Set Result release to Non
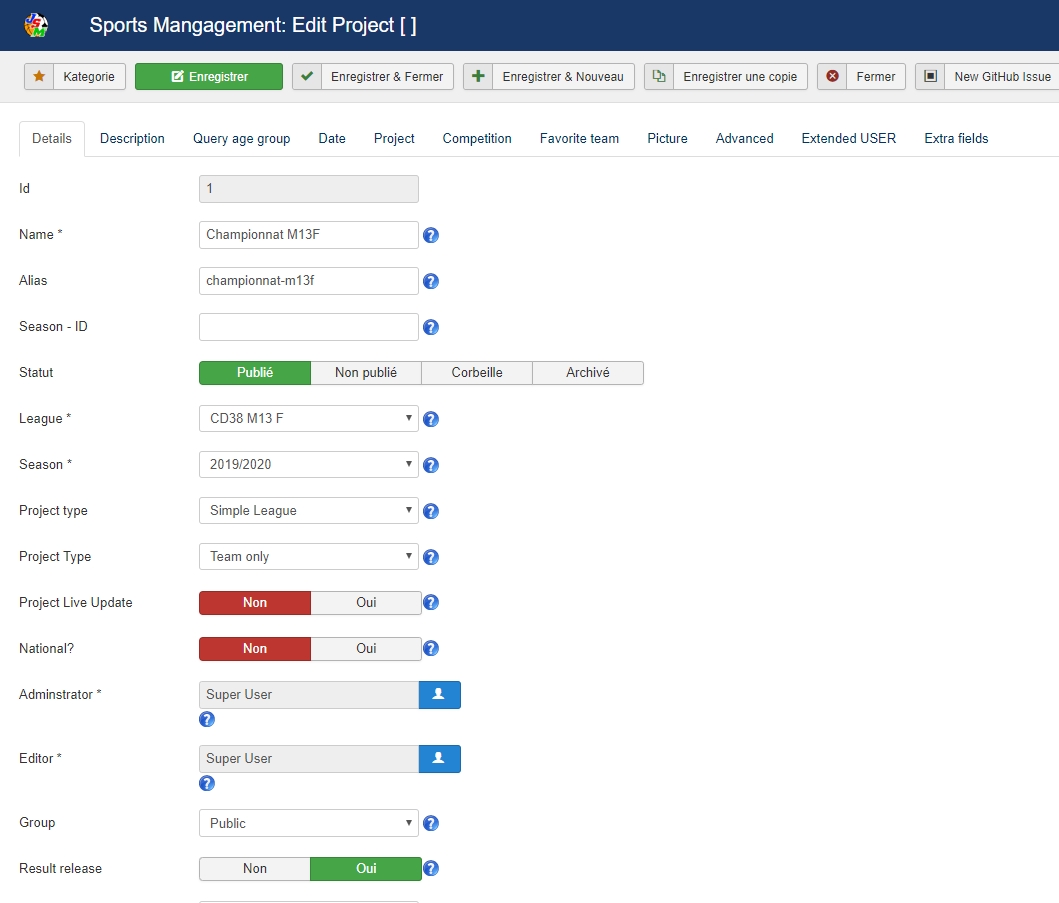This screenshot has height=903, width=1059. click(255, 869)
